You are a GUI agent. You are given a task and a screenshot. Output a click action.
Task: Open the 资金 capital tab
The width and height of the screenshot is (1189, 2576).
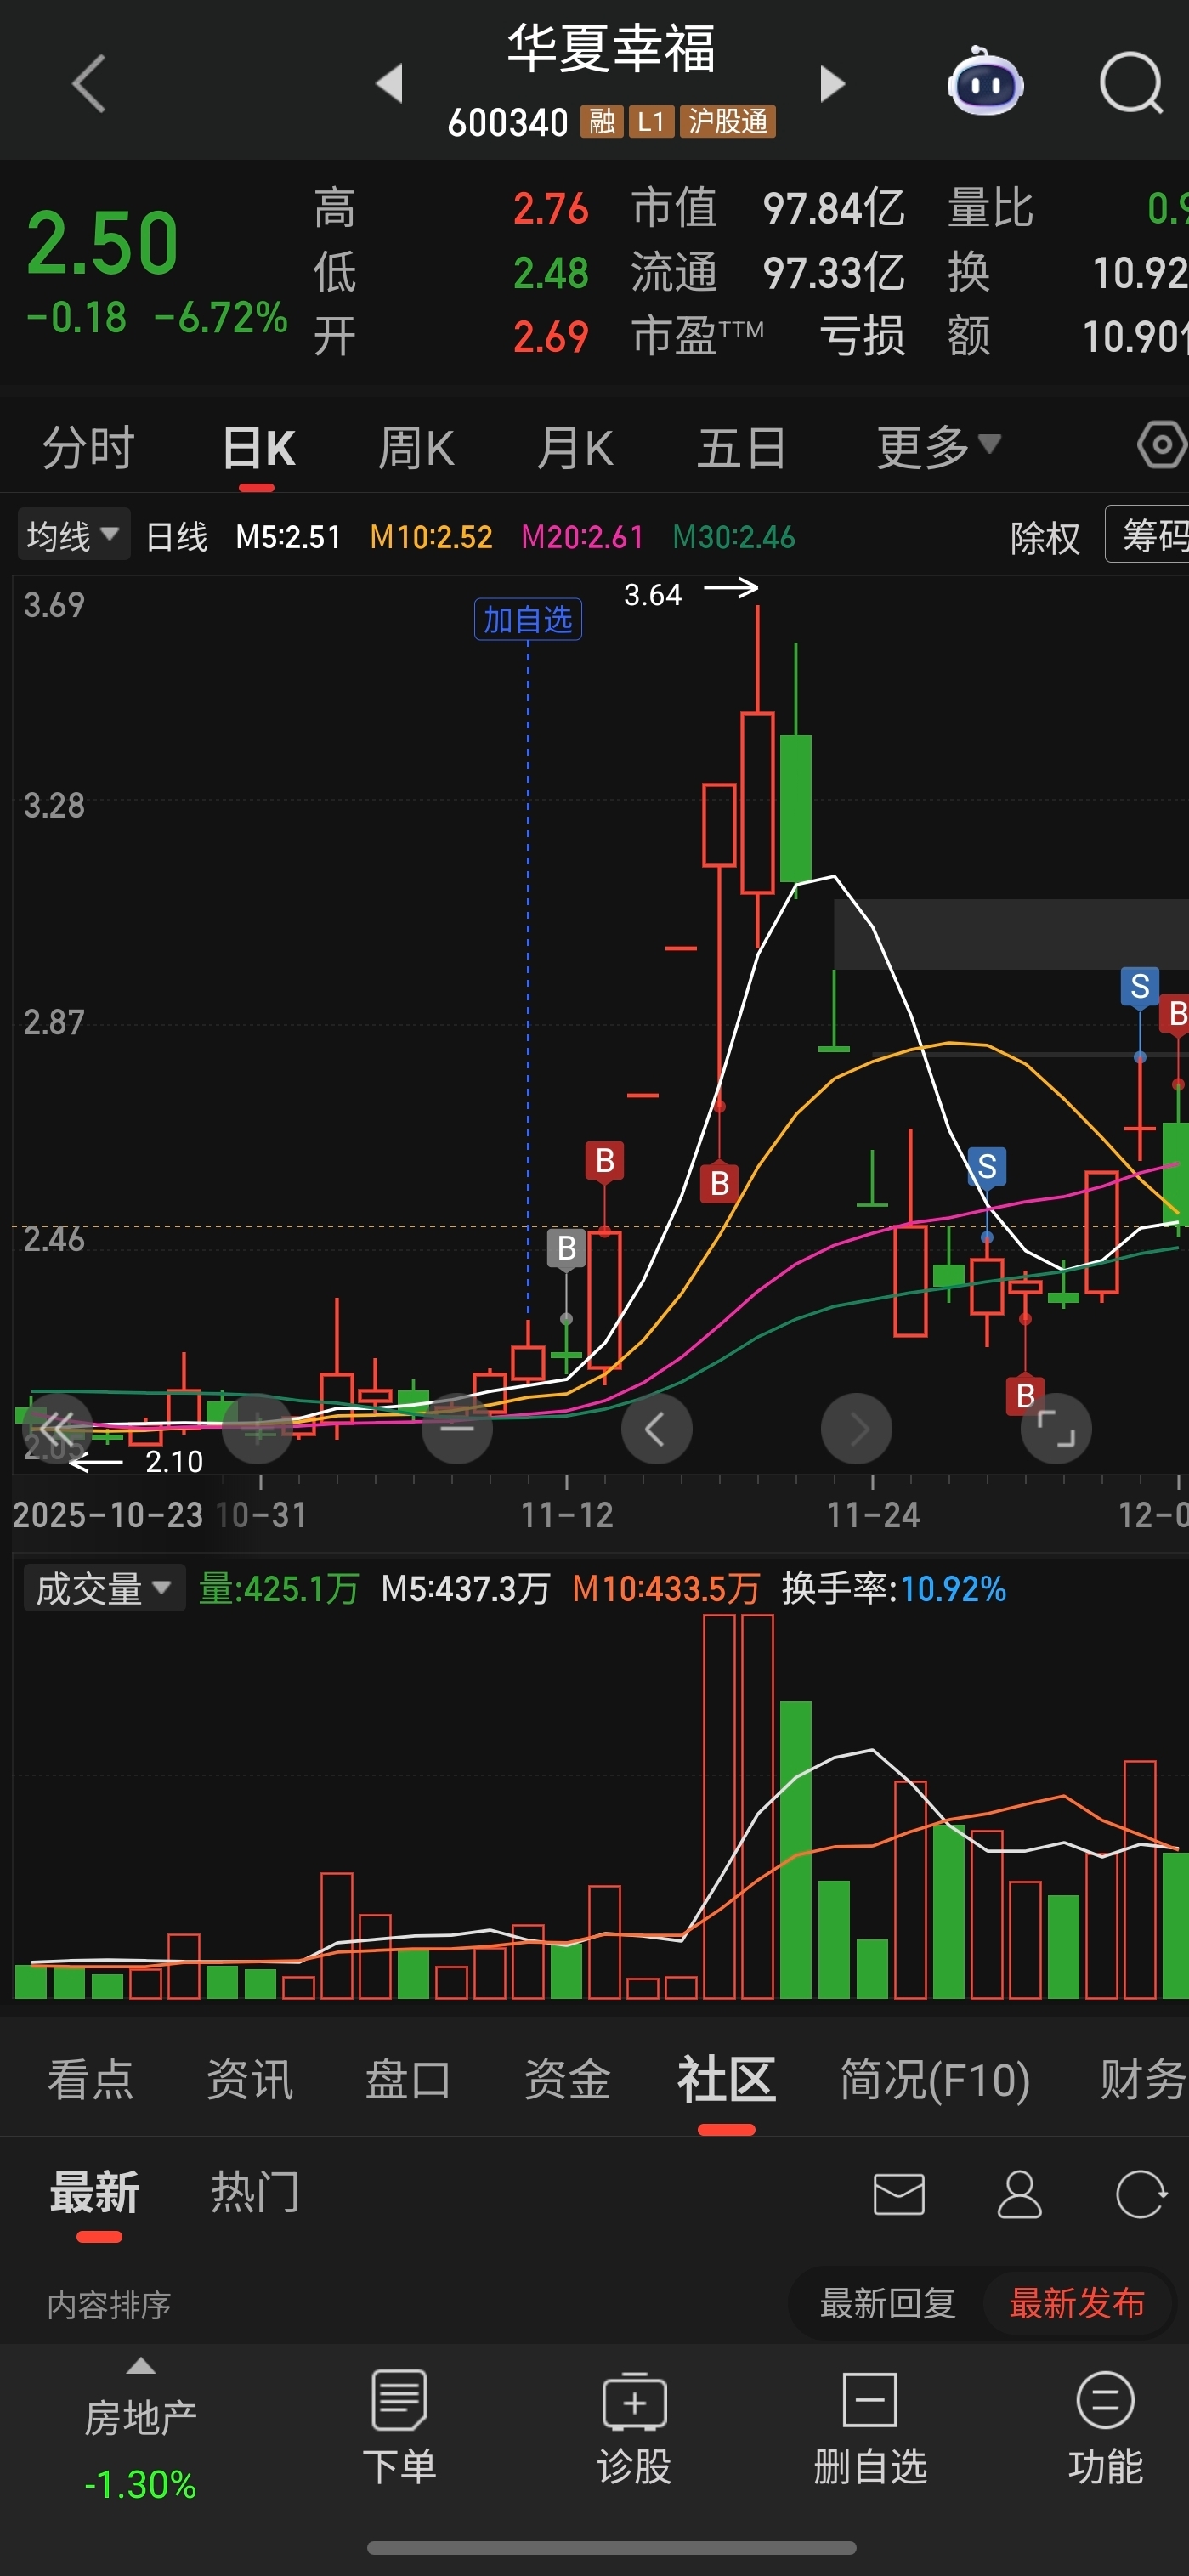[567, 2079]
